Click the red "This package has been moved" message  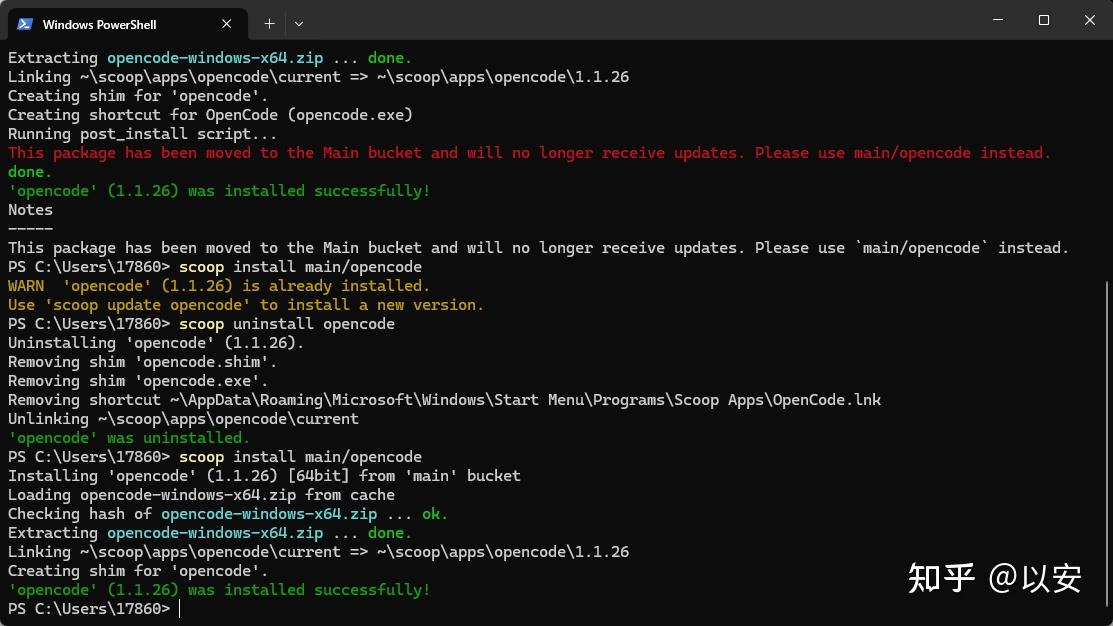pyautogui.click(x=529, y=153)
